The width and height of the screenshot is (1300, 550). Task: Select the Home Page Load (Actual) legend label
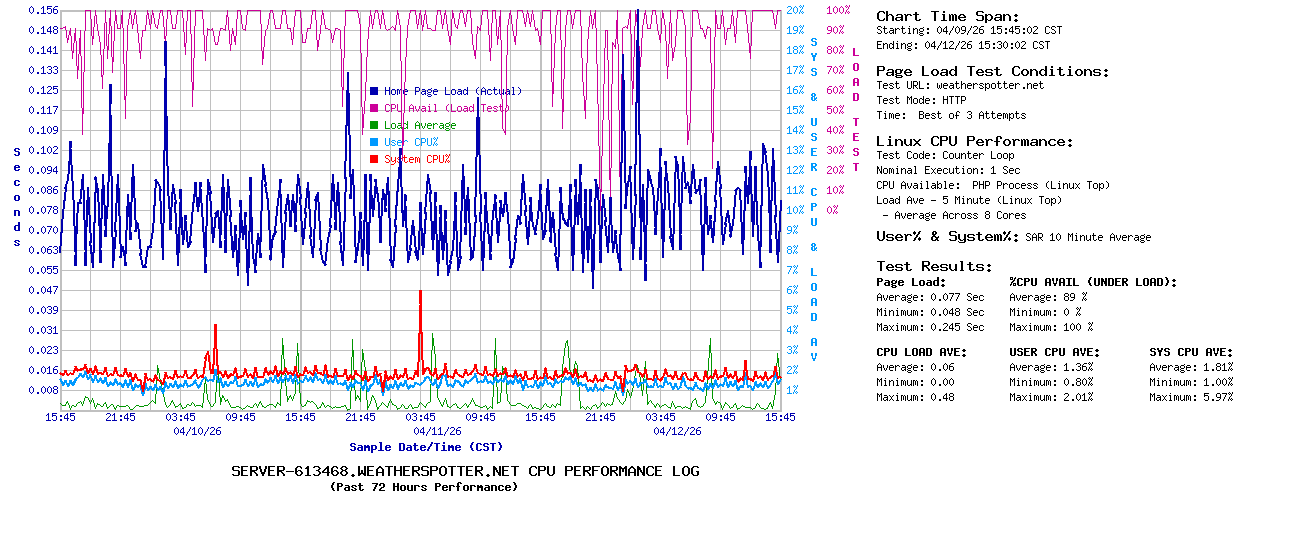click(x=452, y=91)
